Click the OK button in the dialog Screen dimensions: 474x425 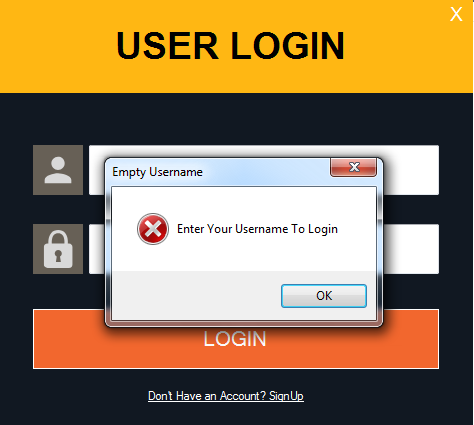[x=324, y=296]
